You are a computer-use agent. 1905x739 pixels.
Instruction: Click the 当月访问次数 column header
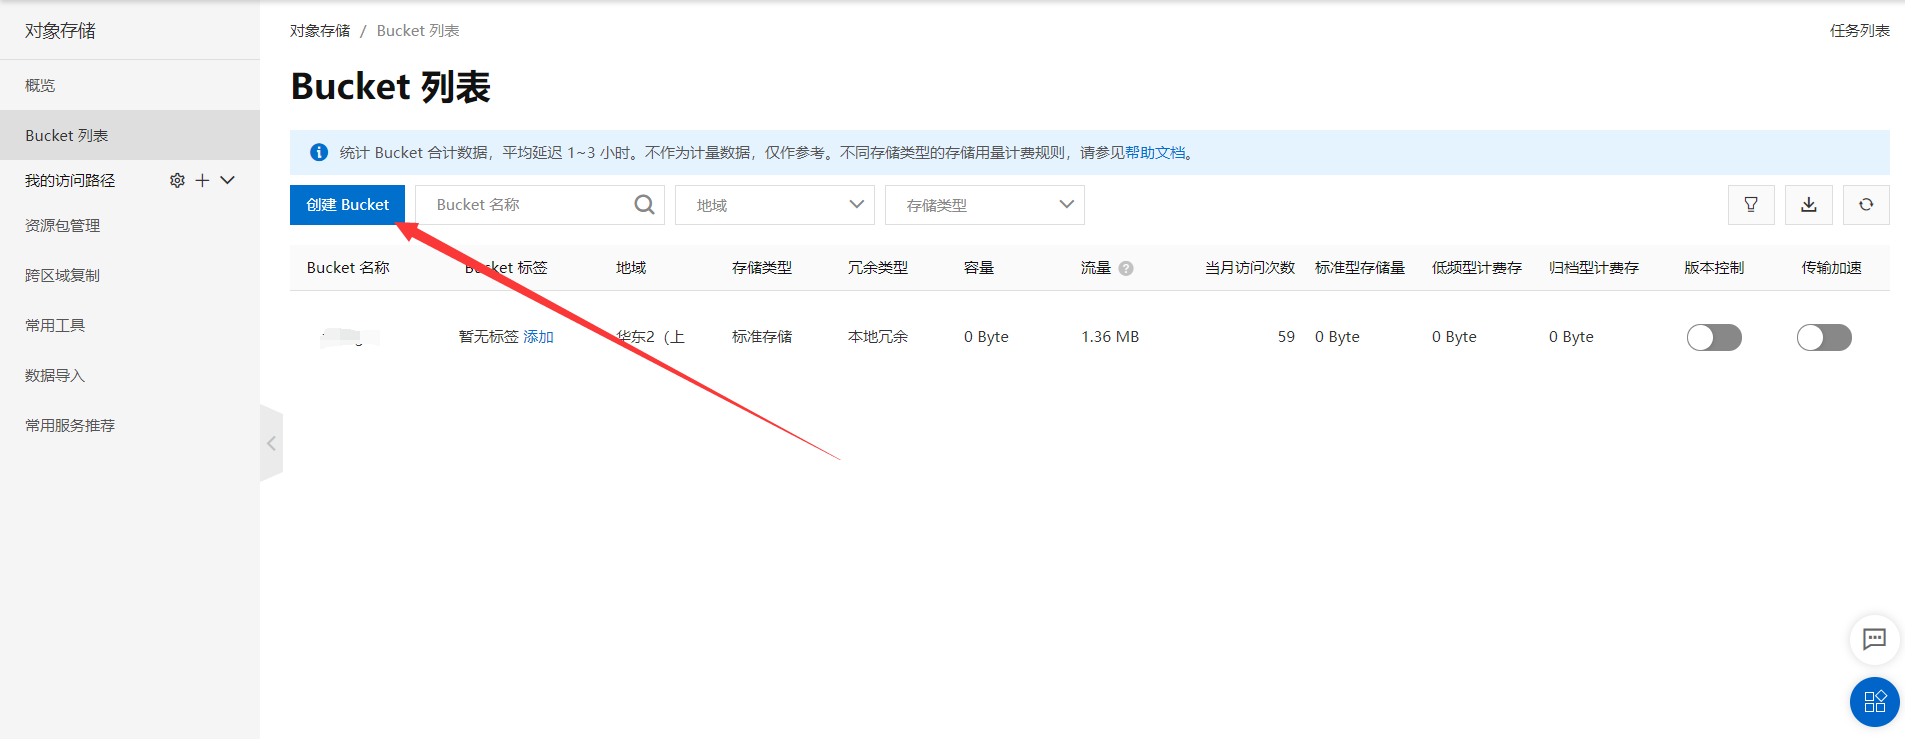(1250, 268)
